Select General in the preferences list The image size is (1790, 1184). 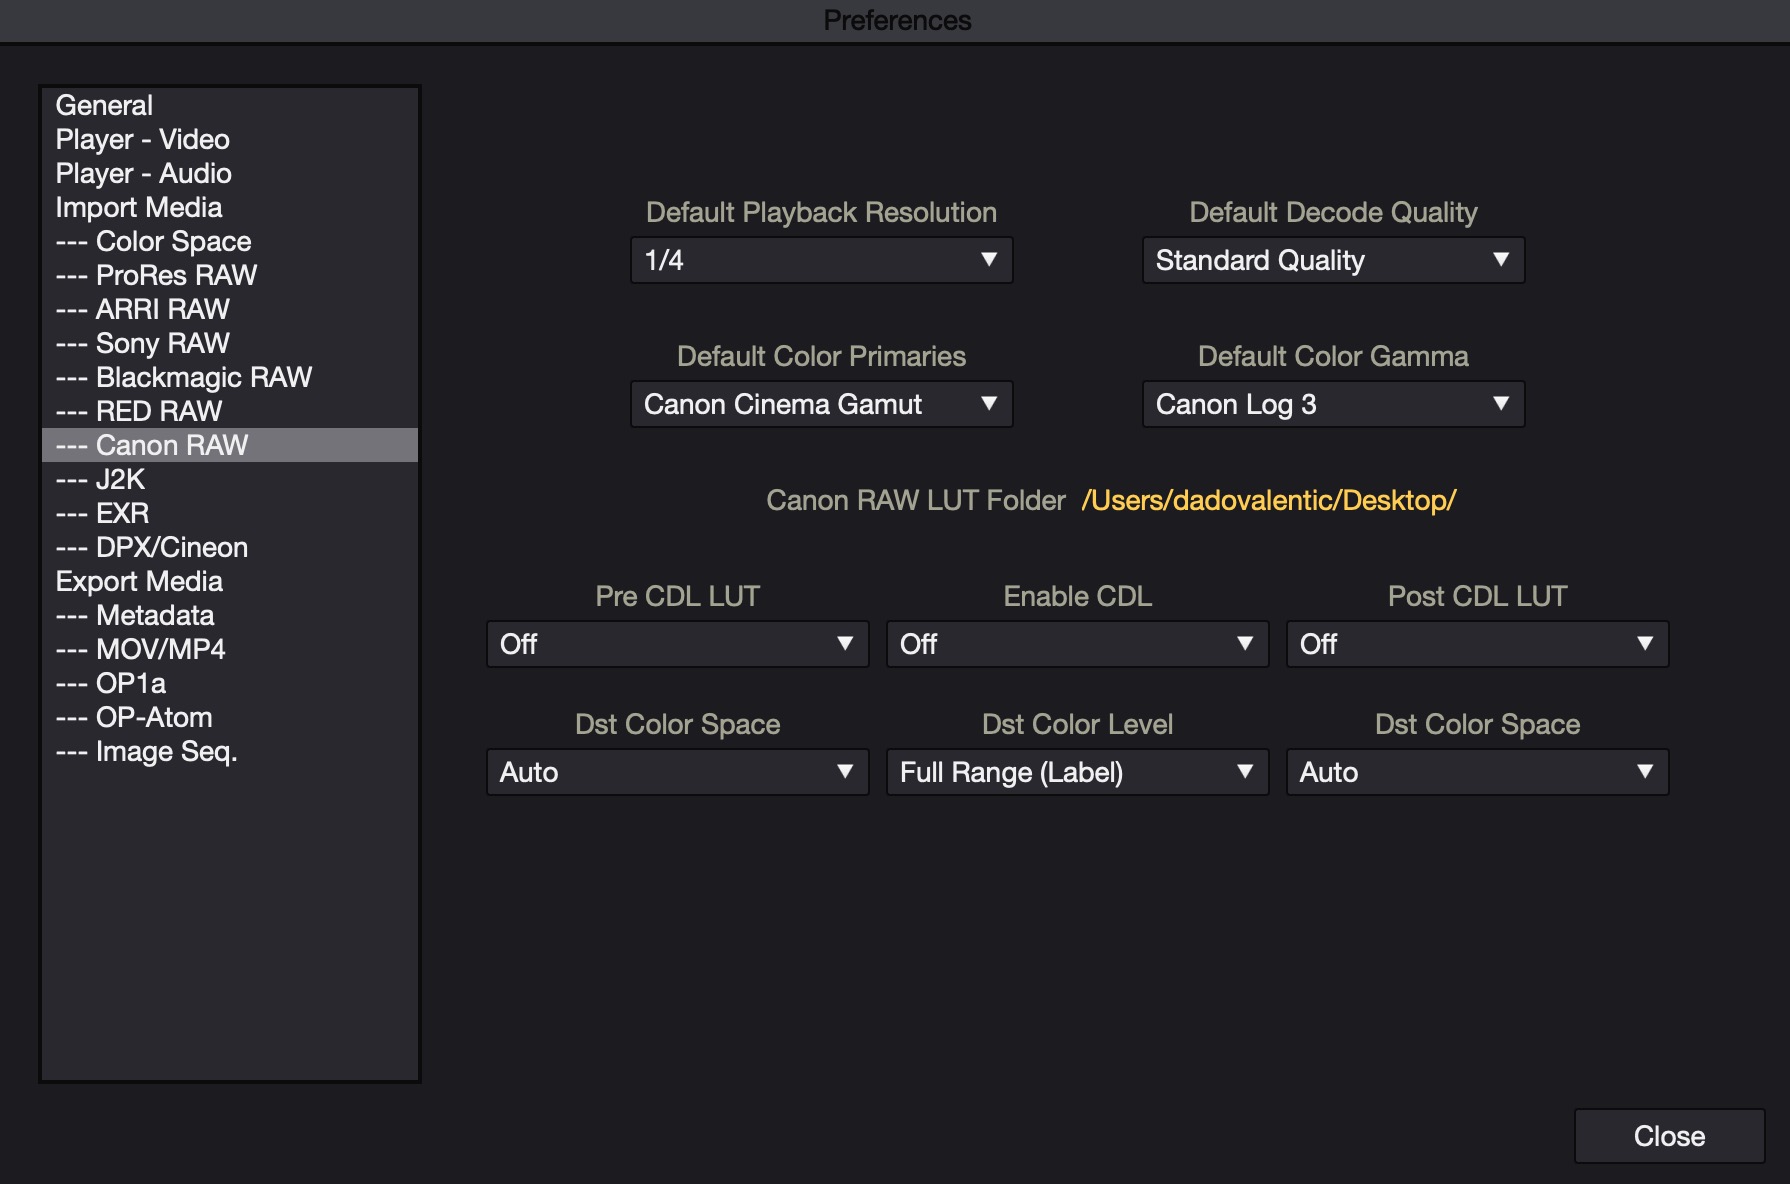(x=104, y=105)
